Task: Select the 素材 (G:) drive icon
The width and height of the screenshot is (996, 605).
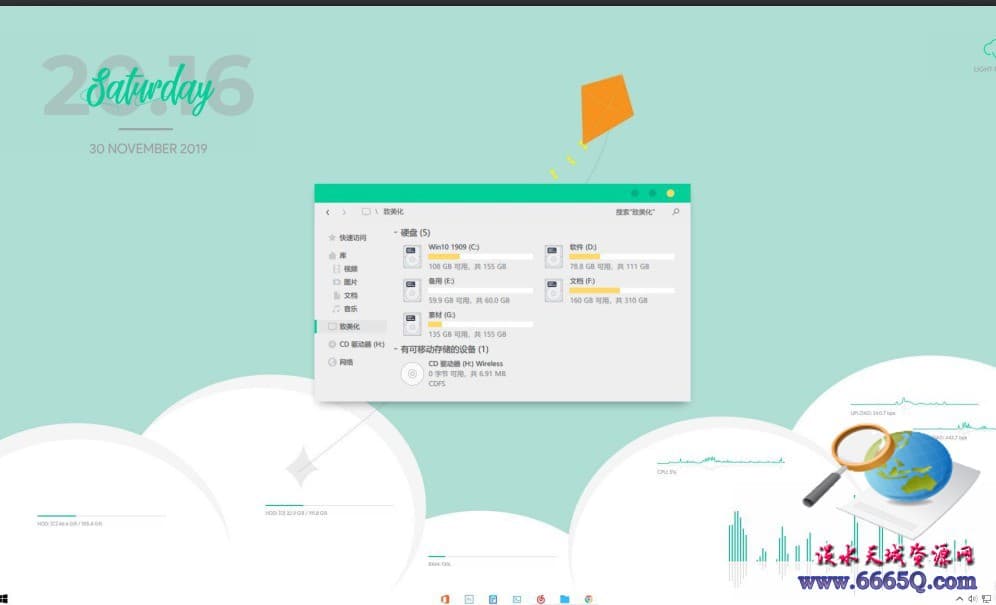Action: pyautogui.click(x=412, y=324)
